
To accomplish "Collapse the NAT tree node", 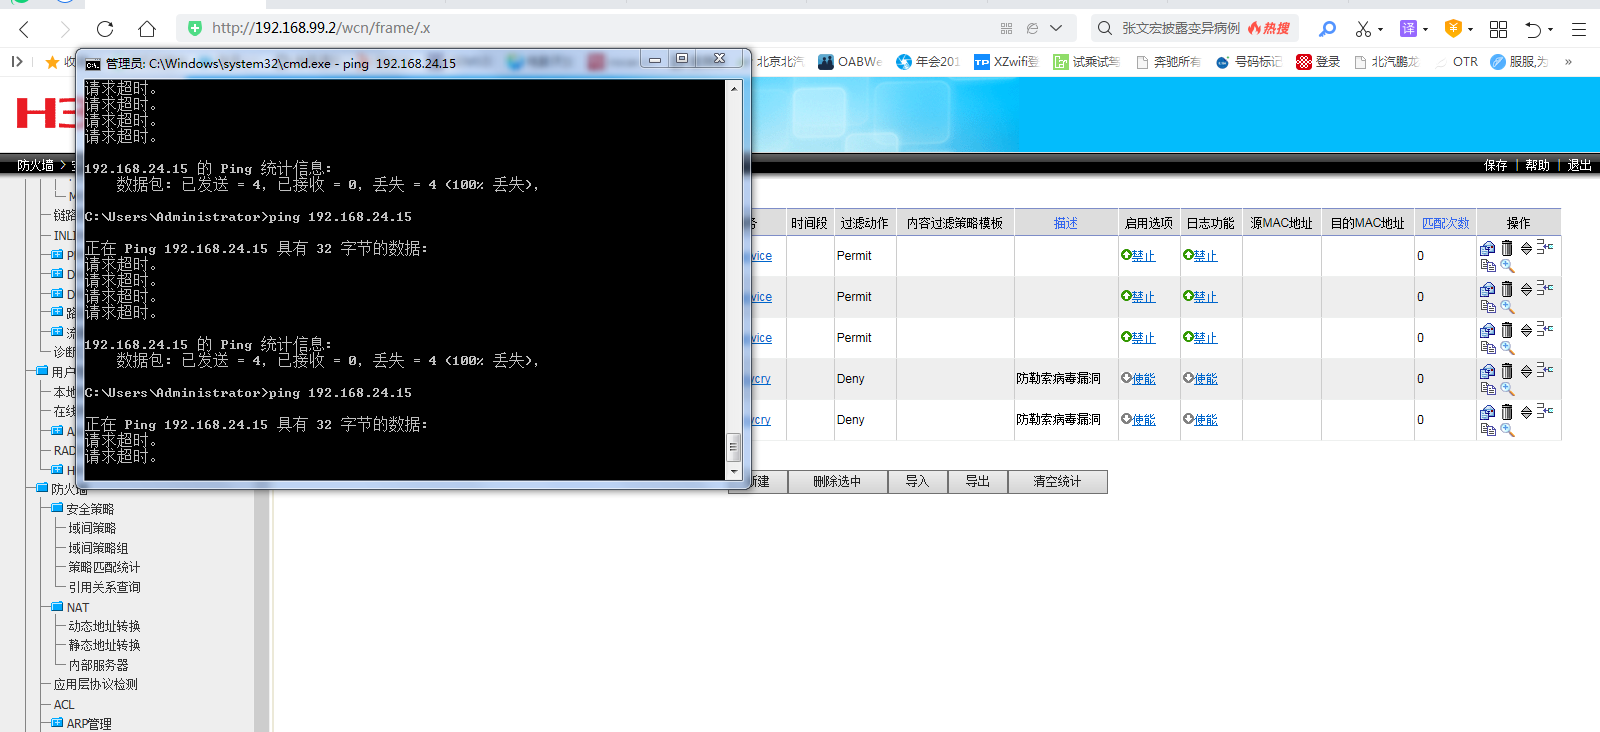I will pos(58,606).
